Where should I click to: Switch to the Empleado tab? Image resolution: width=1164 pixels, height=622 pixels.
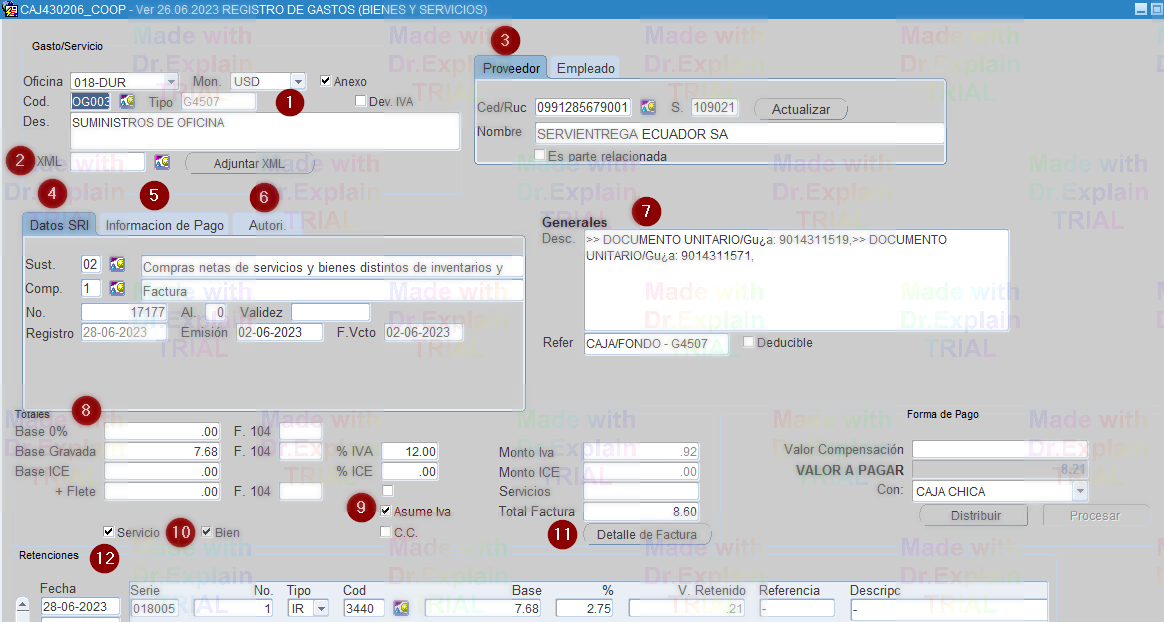point(586,68)
